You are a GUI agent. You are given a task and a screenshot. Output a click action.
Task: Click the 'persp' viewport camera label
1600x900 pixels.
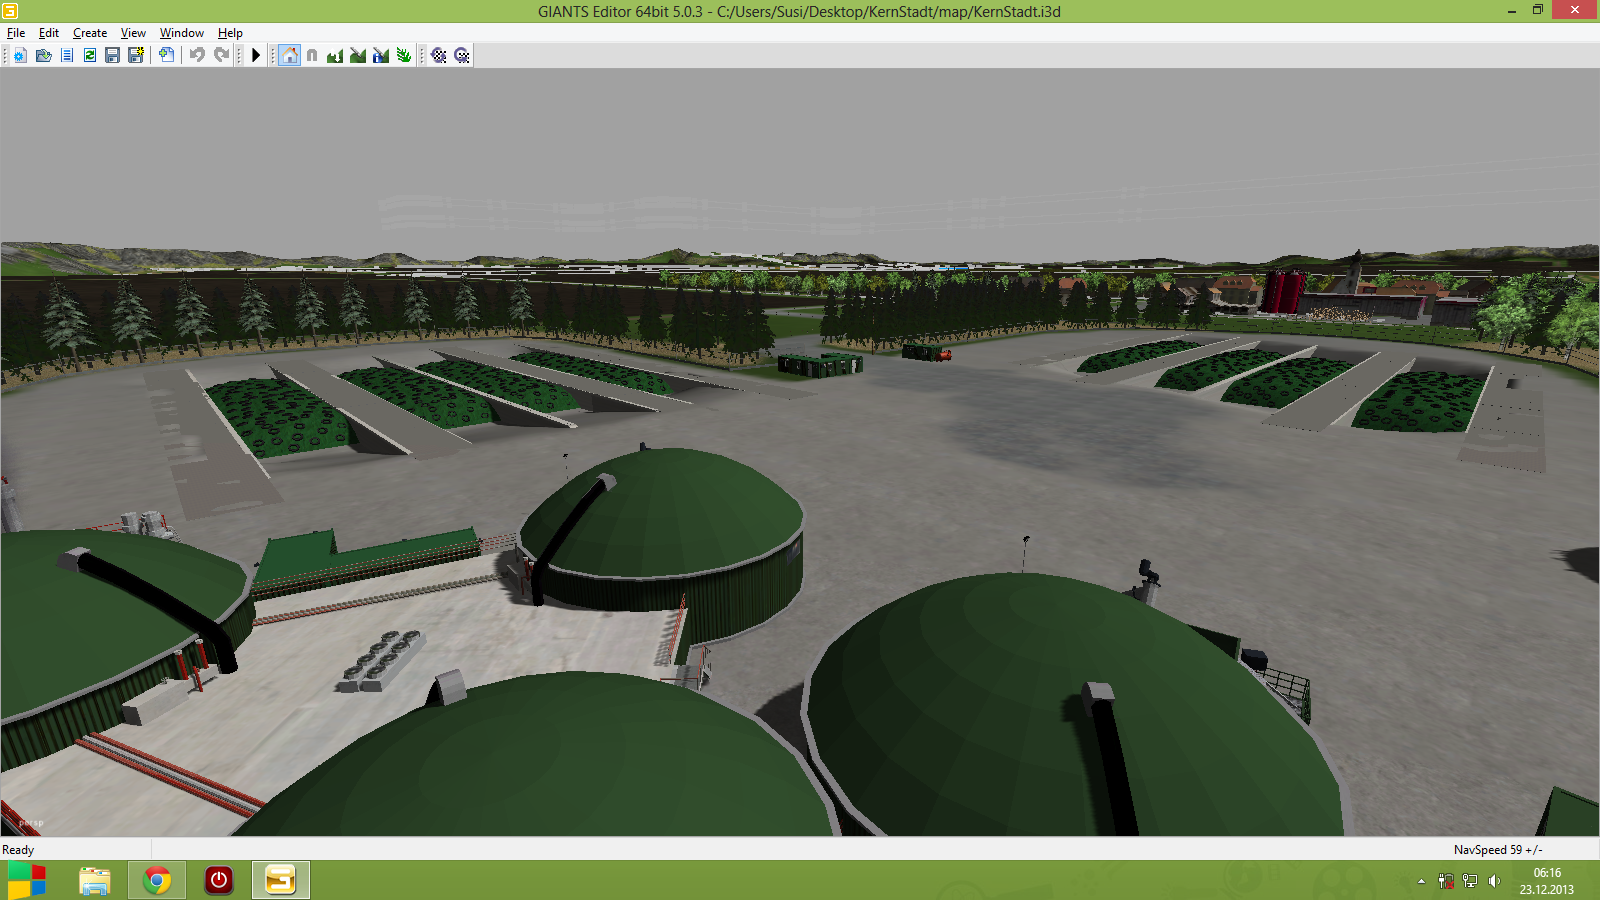click(x=31, y=824)
